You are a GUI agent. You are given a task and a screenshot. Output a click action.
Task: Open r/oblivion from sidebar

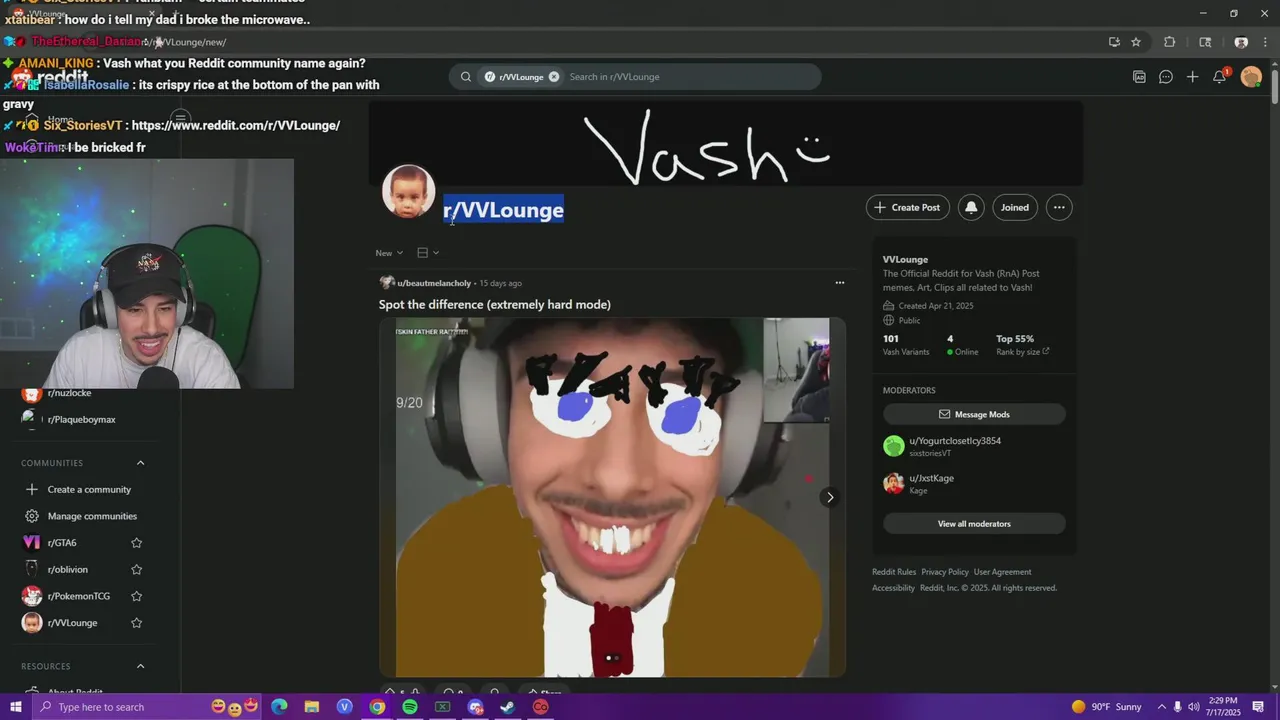click(68, 569)
